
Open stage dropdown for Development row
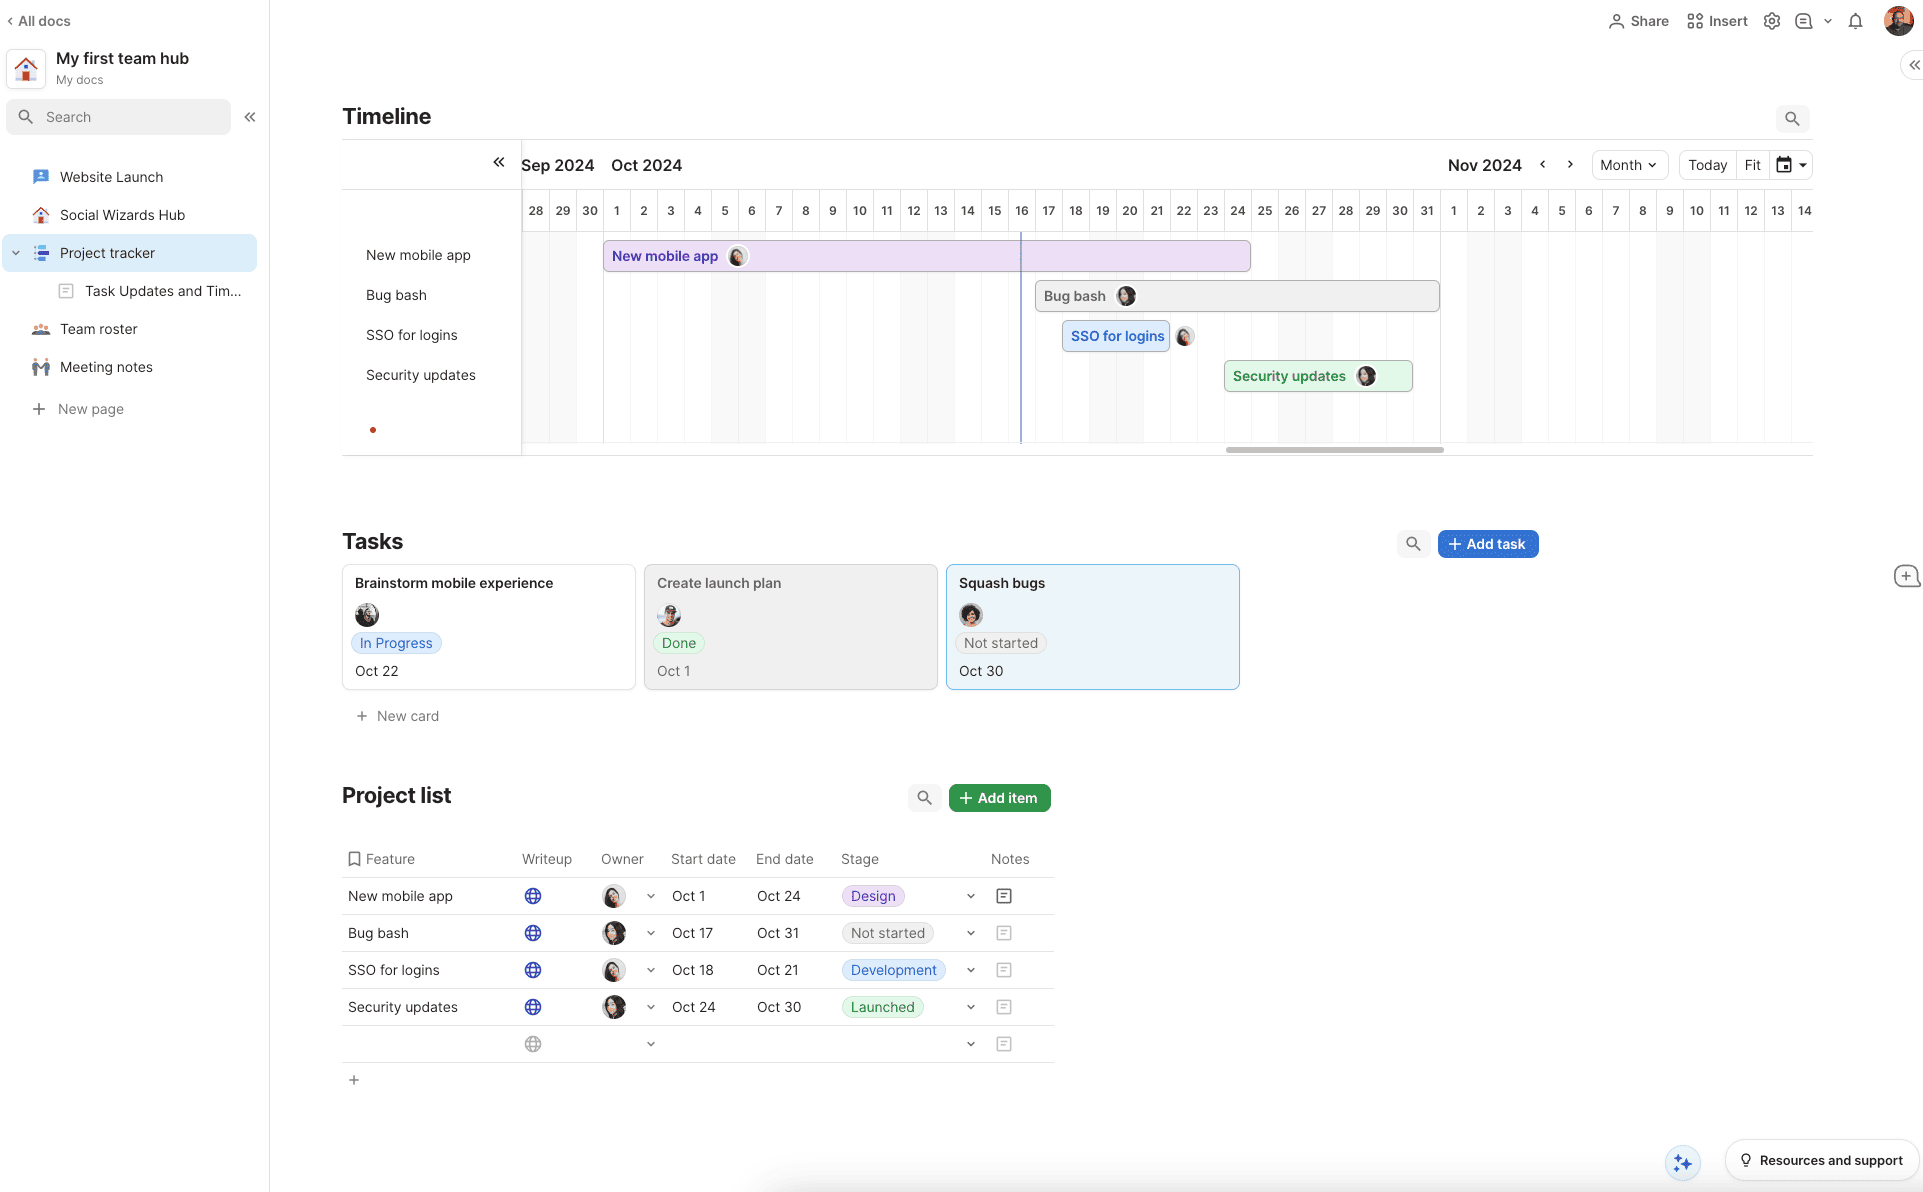point(971,970)
